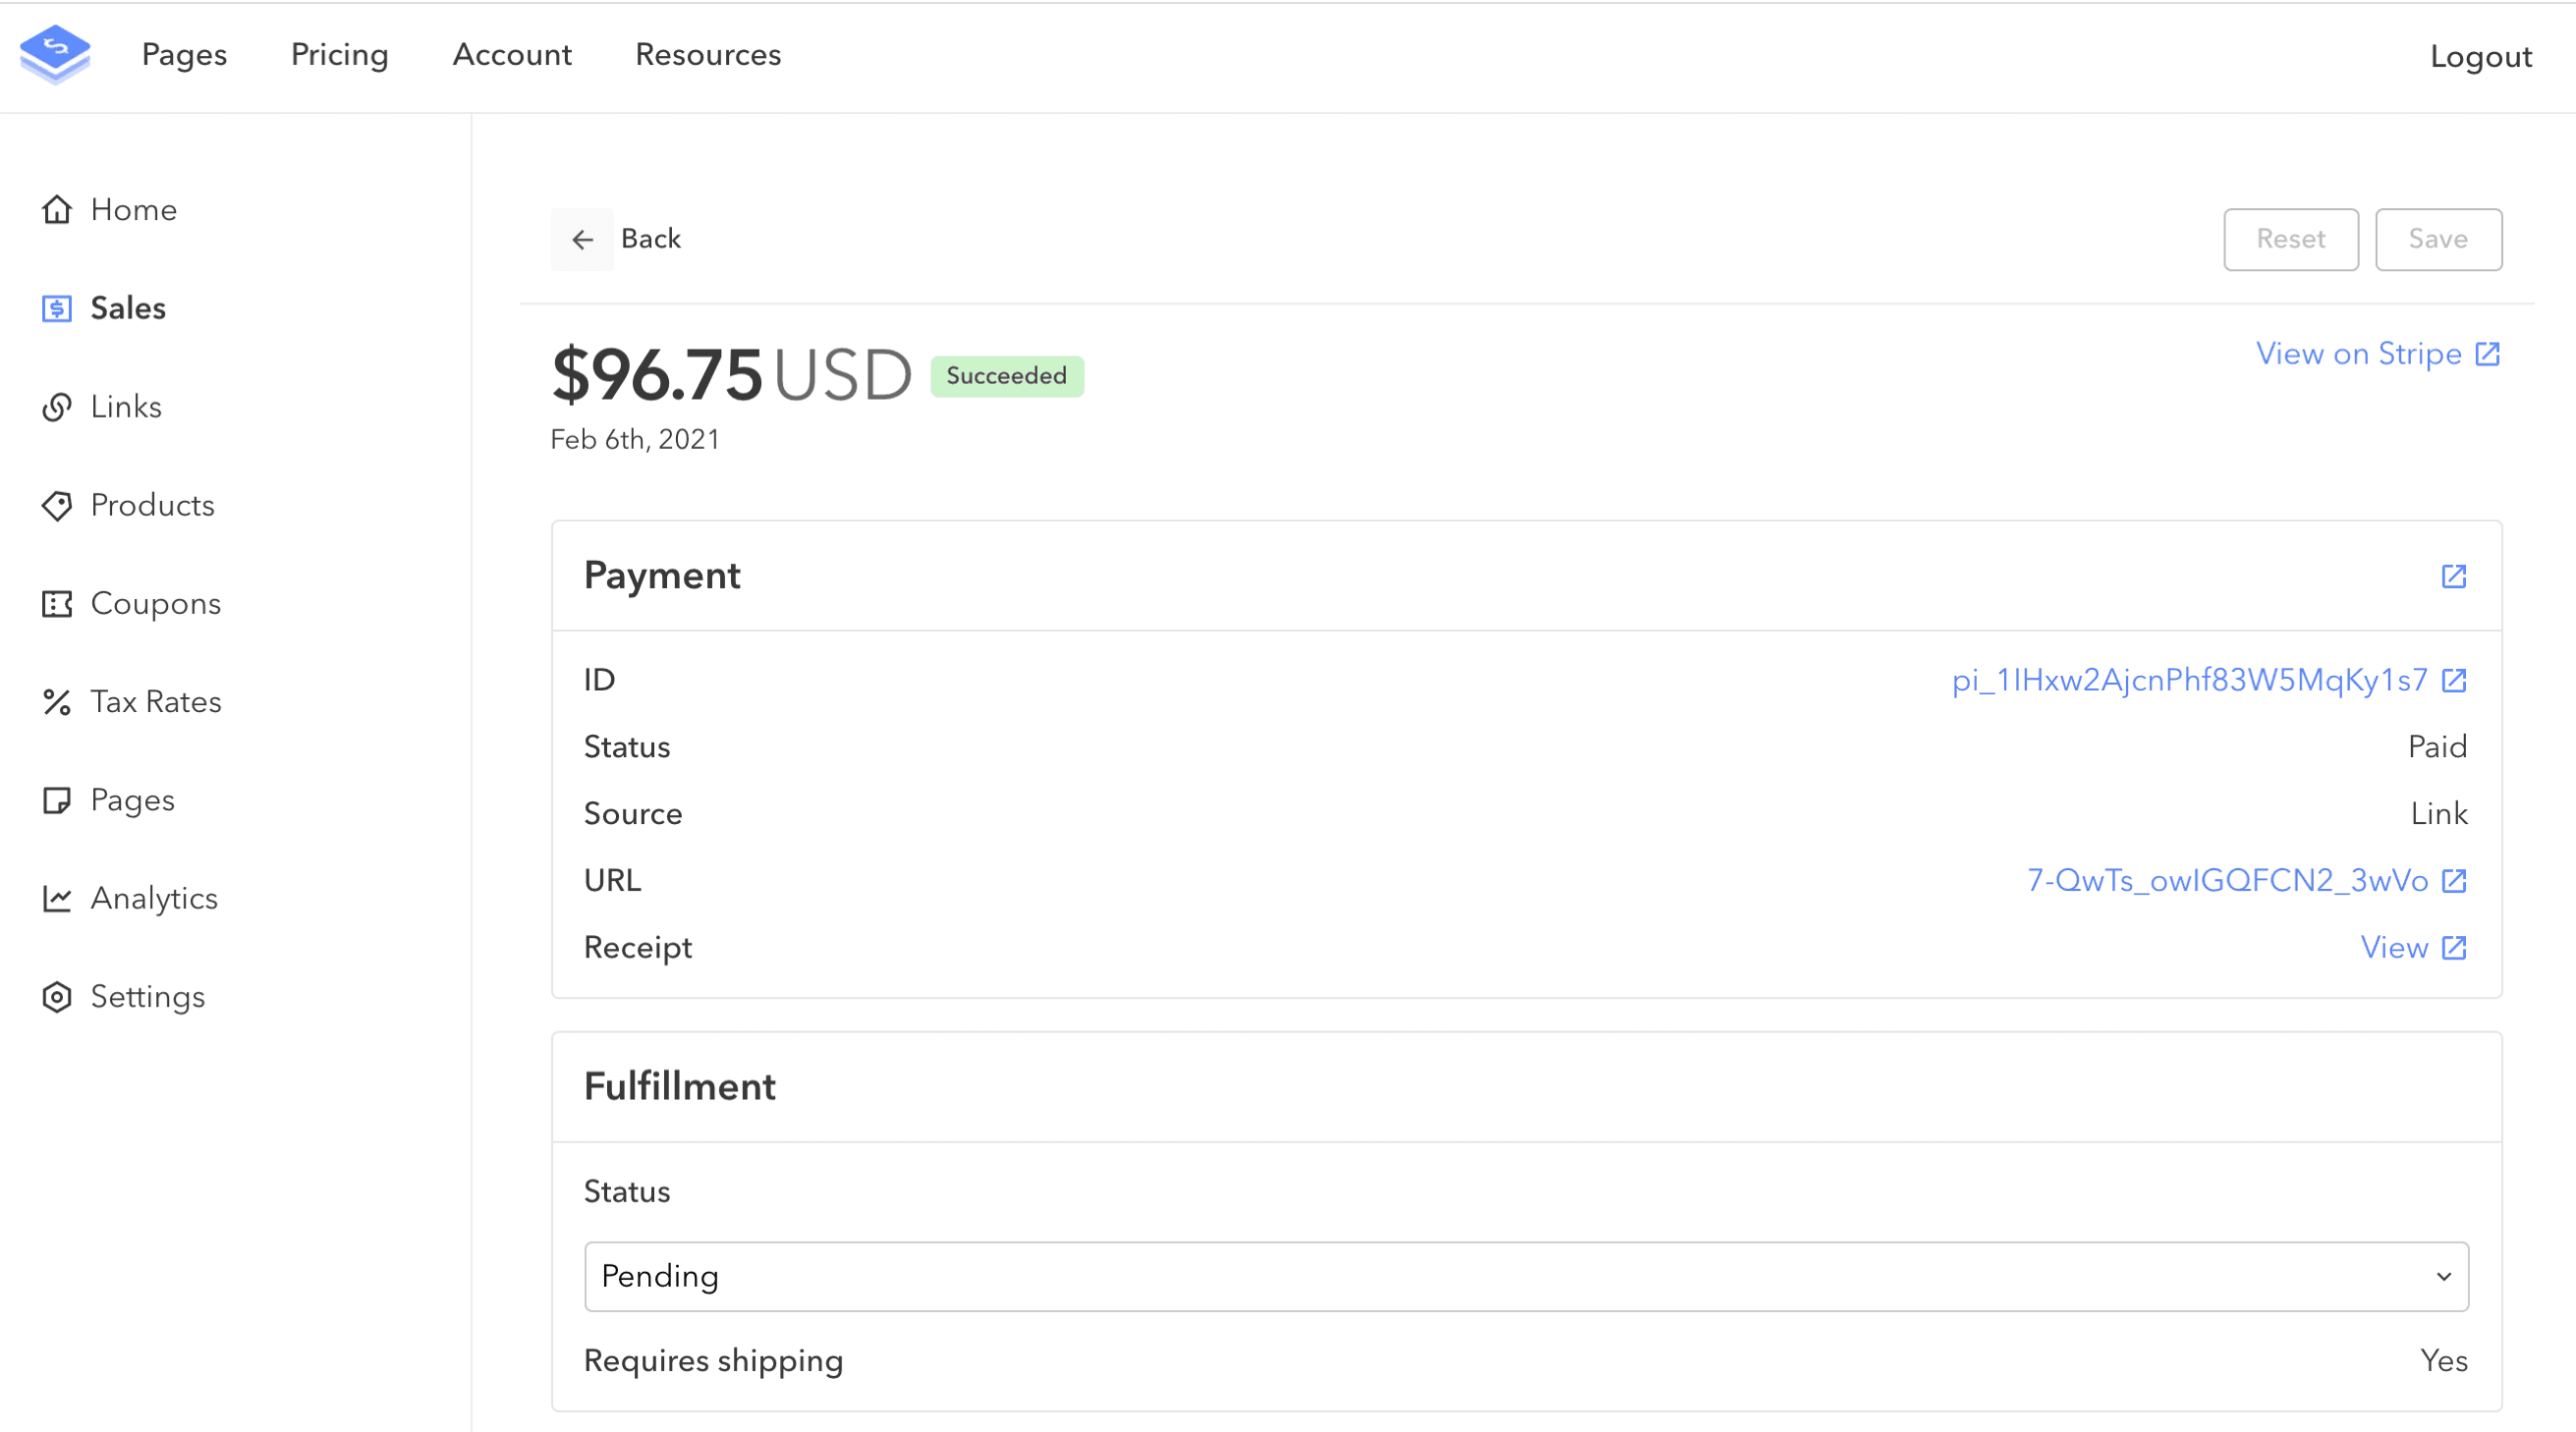Screen dimensions: 2576x1432
Task: Click the app logo
Action: click(x=56, y=54)
